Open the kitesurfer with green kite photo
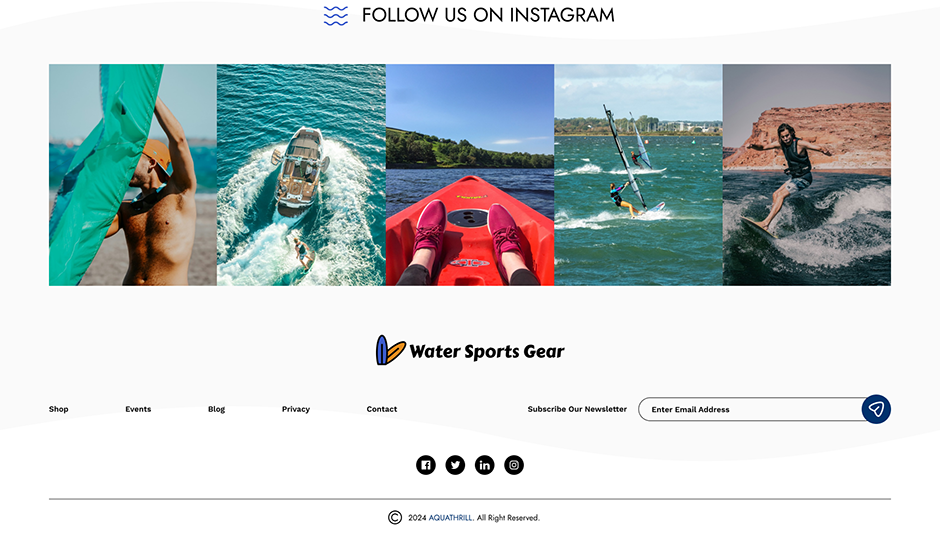 (132, 175)
